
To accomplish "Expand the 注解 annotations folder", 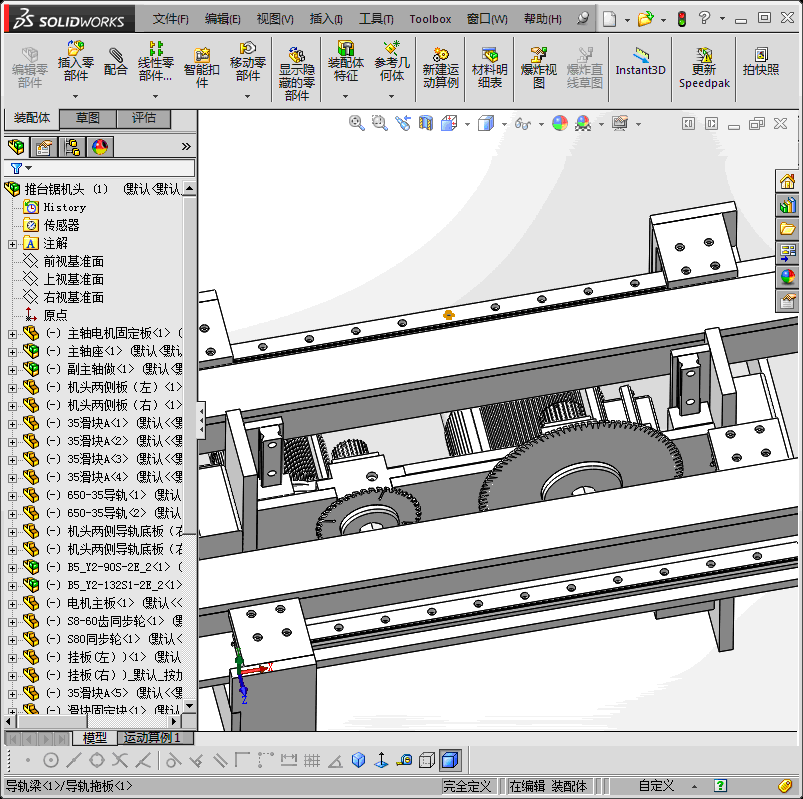I will [x=12, y=243].
